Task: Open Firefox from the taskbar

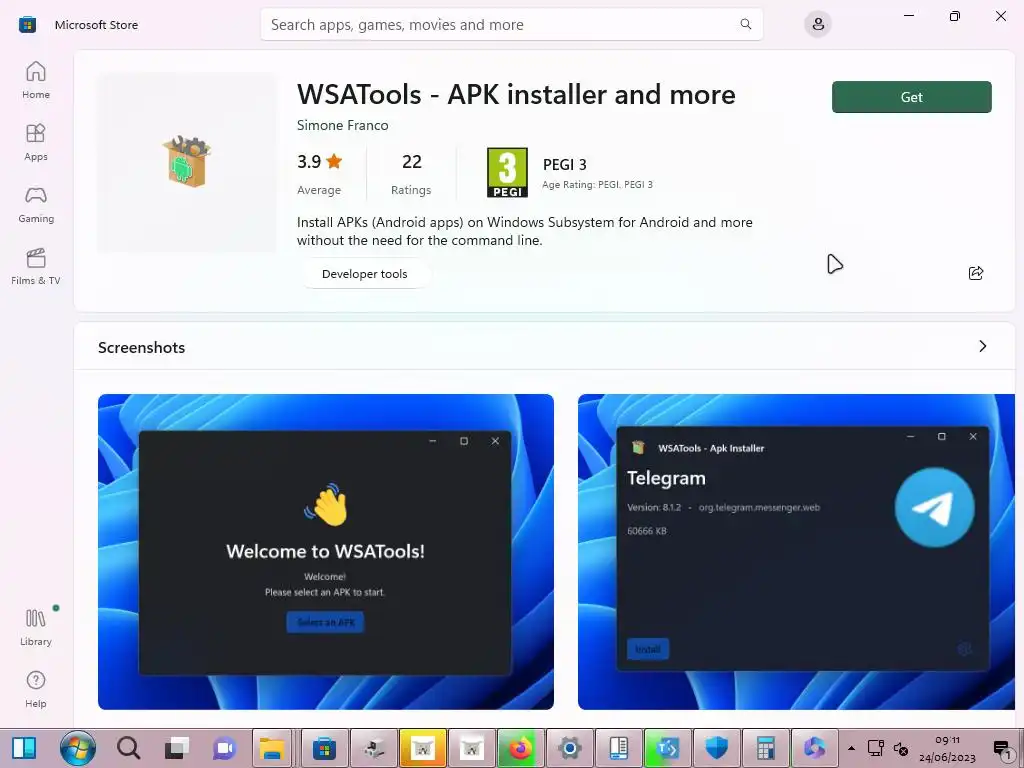Action: (520, 748)
